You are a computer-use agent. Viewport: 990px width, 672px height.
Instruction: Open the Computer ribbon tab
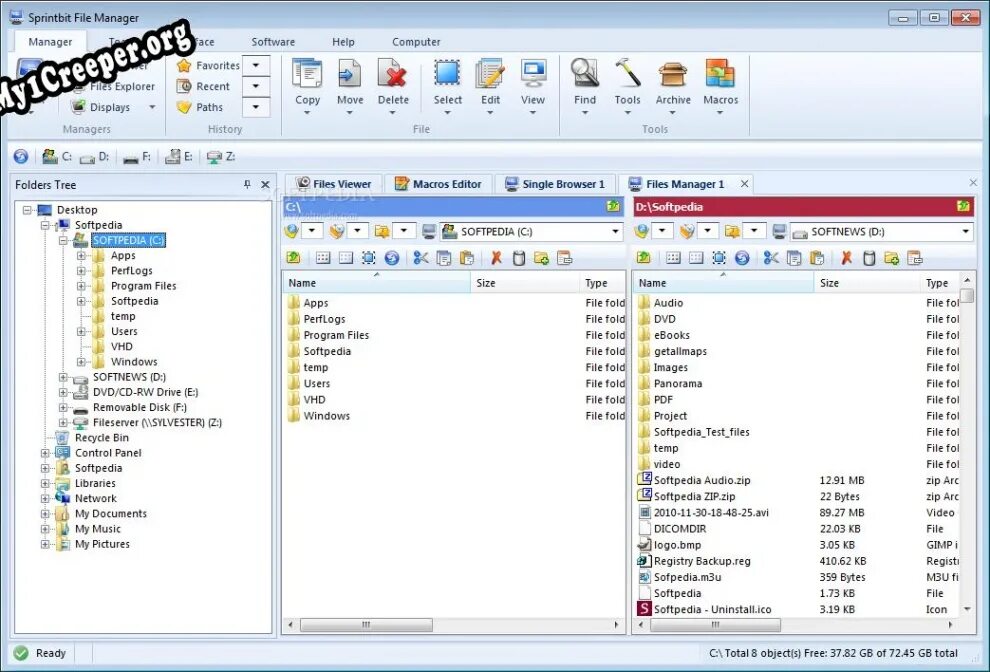point(416,42)
